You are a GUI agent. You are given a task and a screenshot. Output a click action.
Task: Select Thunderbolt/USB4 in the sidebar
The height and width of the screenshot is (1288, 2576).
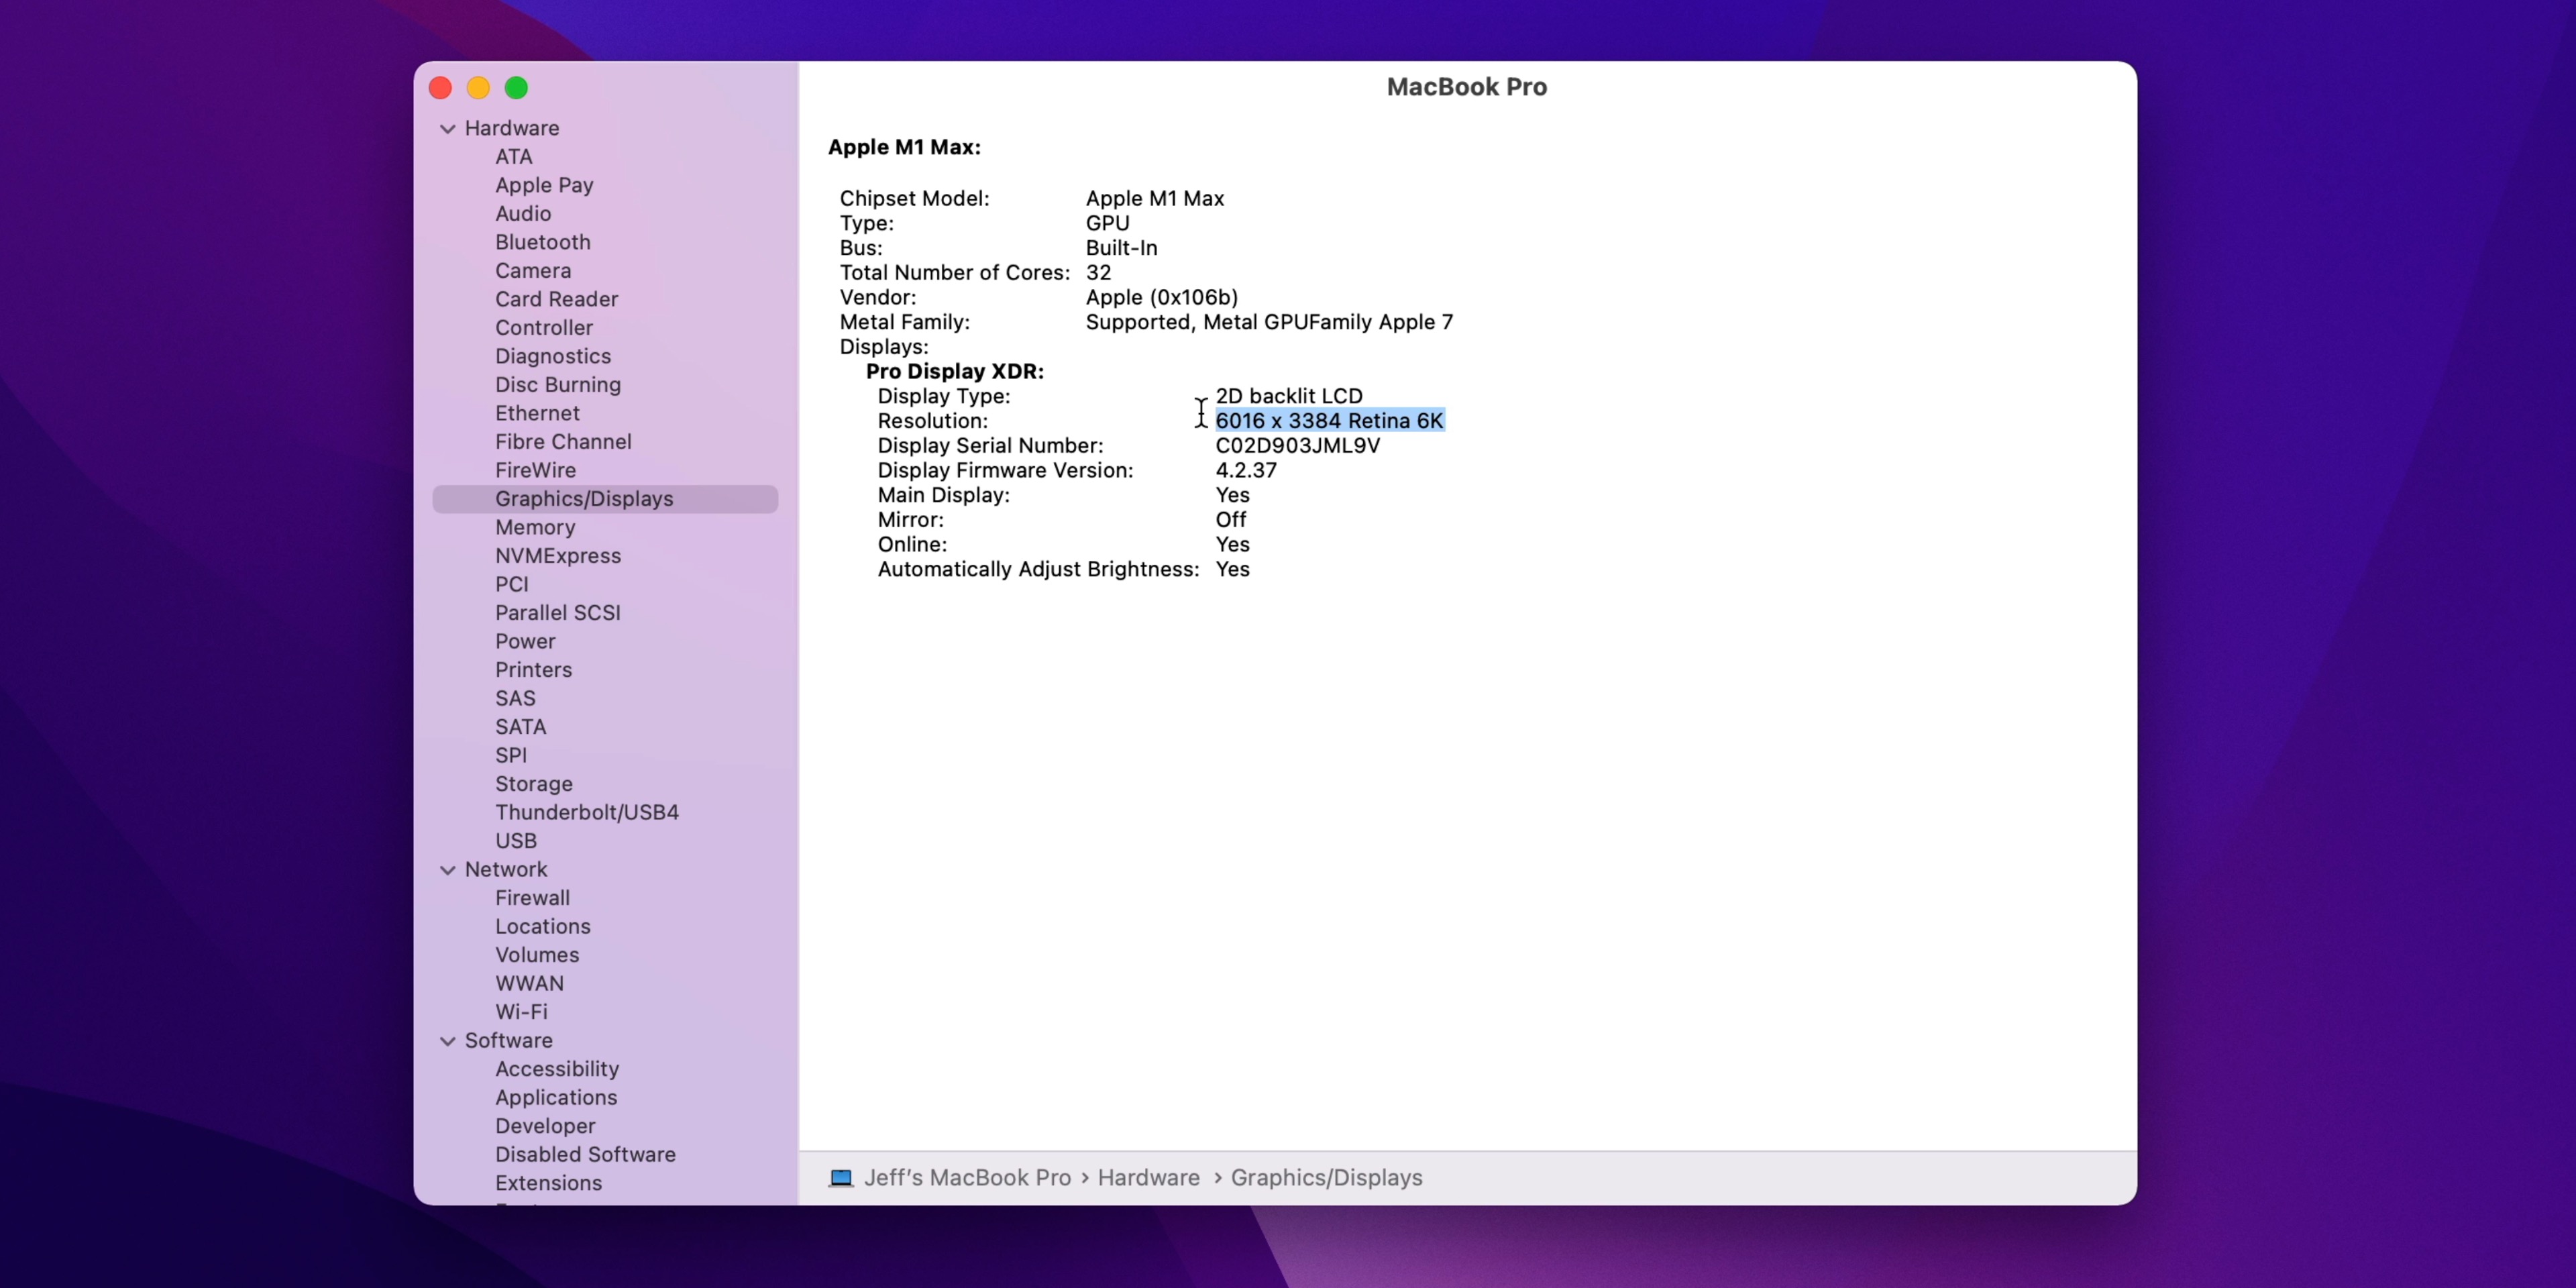coord(586,812)
